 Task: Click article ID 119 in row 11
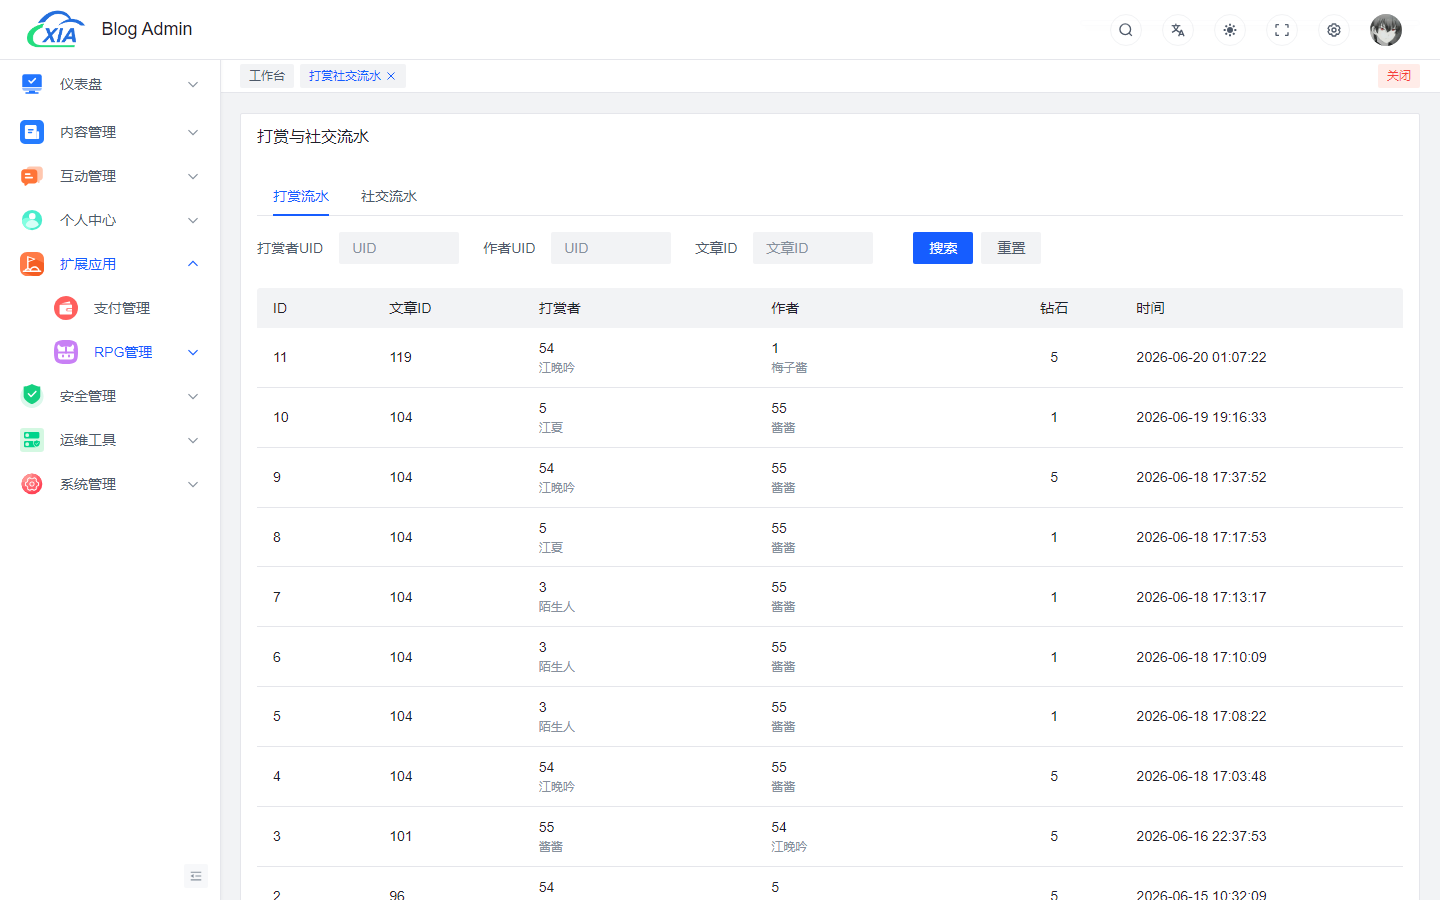coord(401,357)
